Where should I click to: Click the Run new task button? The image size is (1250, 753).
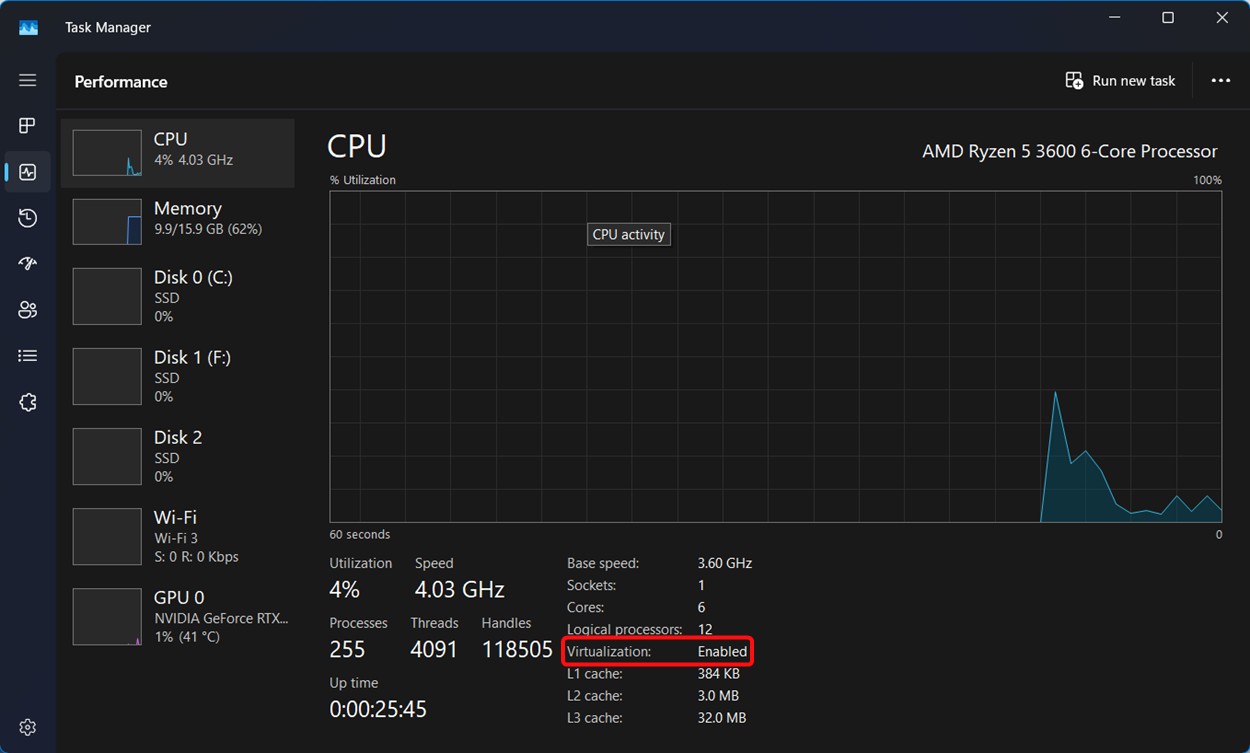click(x=1120, y=81)
